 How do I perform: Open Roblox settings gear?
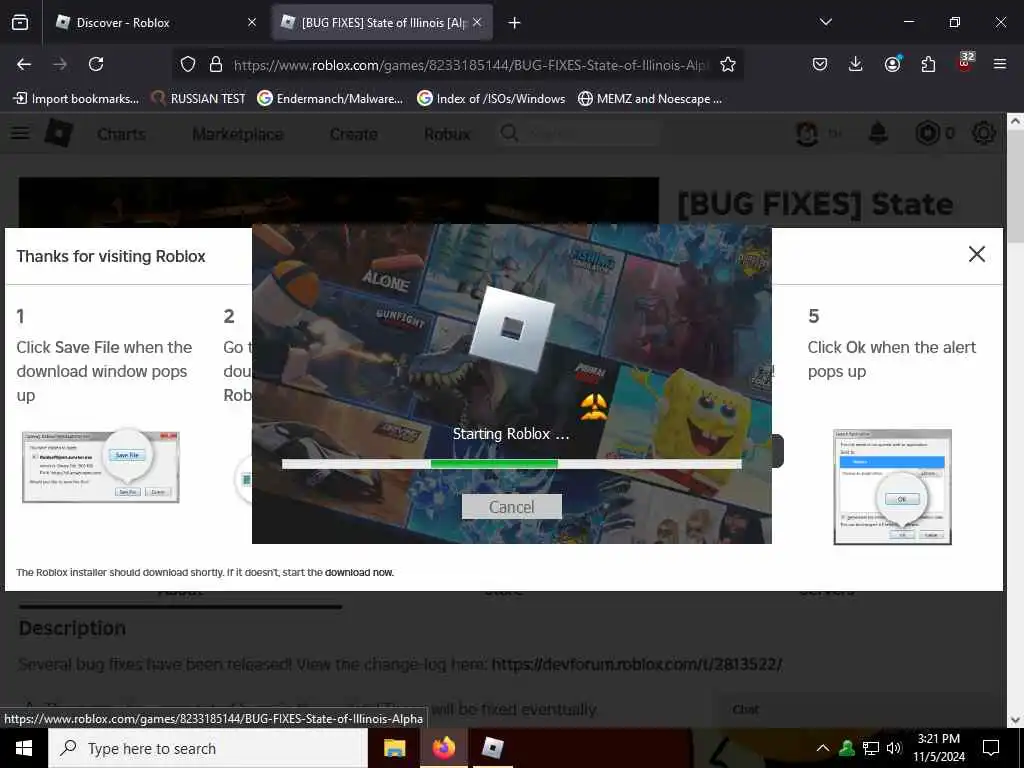click(x=984, y=133)
